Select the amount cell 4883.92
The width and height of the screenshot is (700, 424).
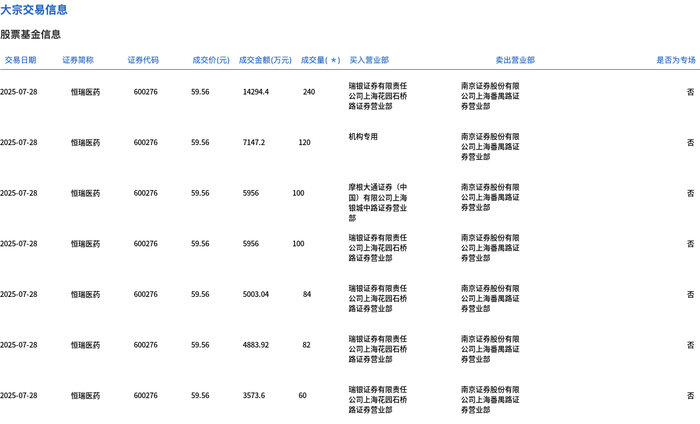pyautogui.click(x=256, y=345)
